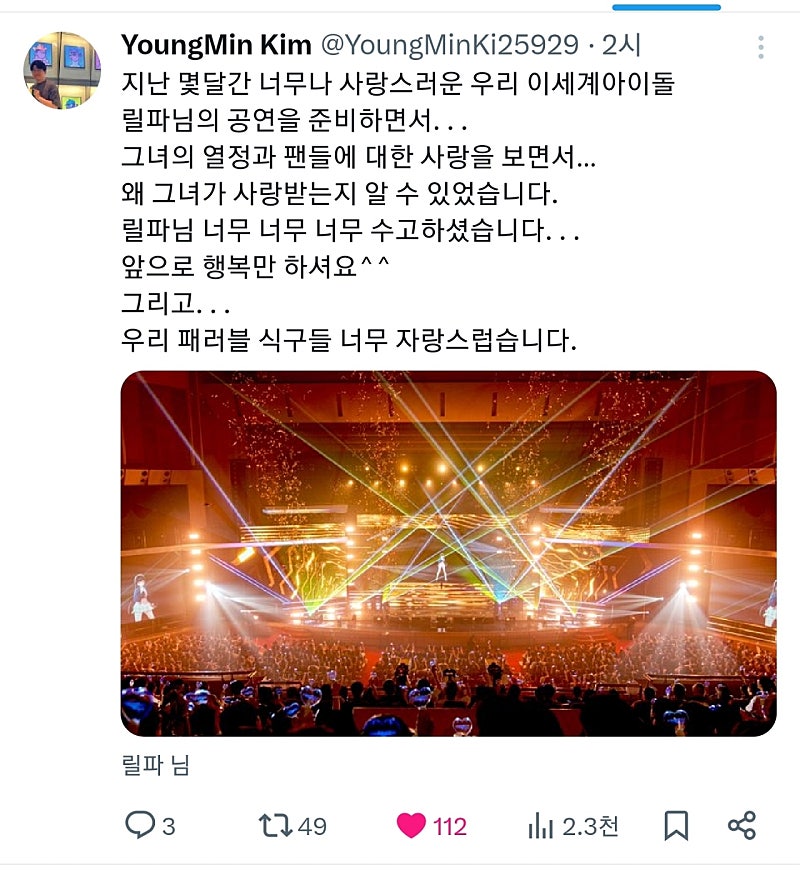Click the tweet body text
The width and height of the screenshot is (800, 875).
coord(398,211)
